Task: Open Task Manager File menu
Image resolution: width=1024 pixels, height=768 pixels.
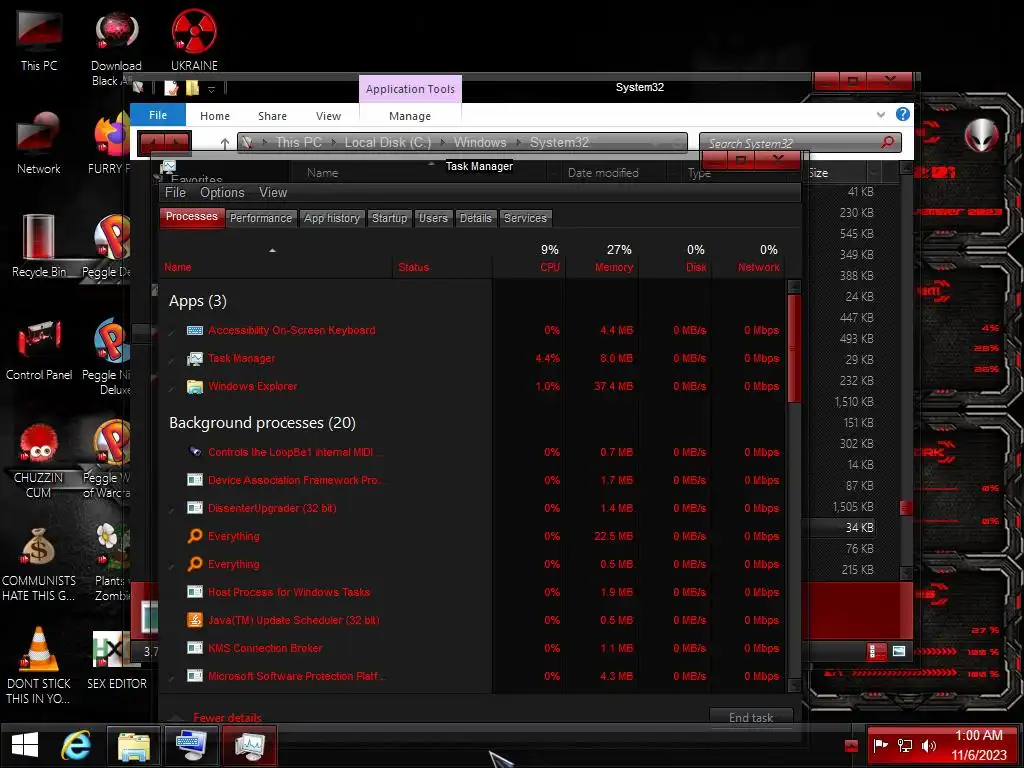Action: (175, 193)
